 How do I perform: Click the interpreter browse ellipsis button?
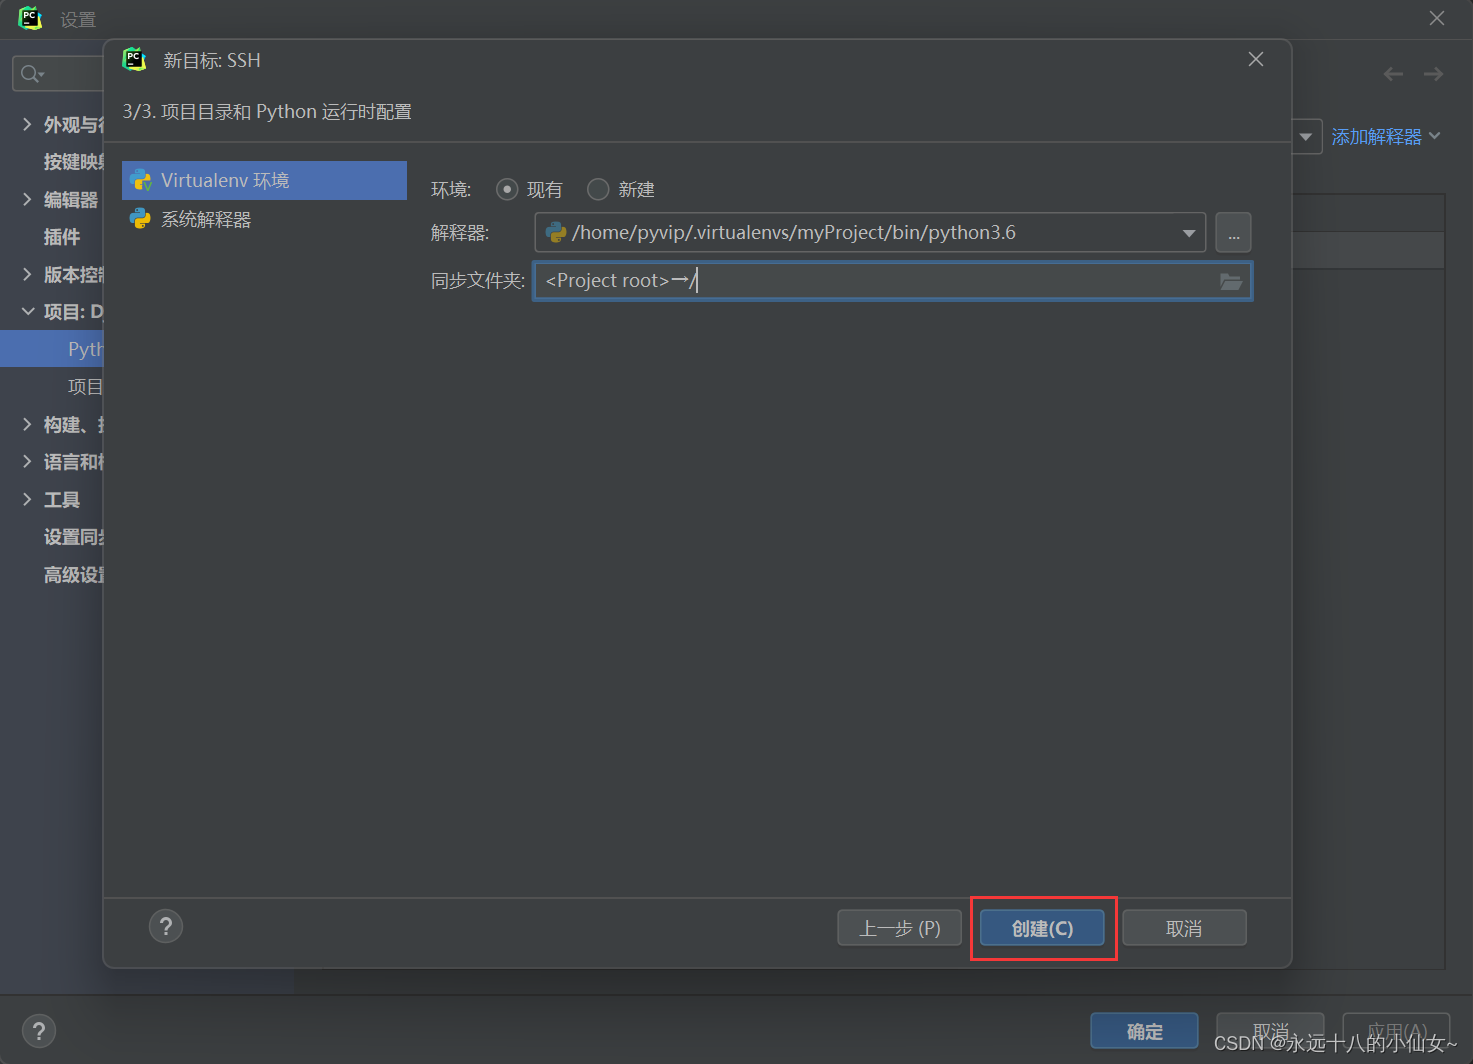[1233, 233]
